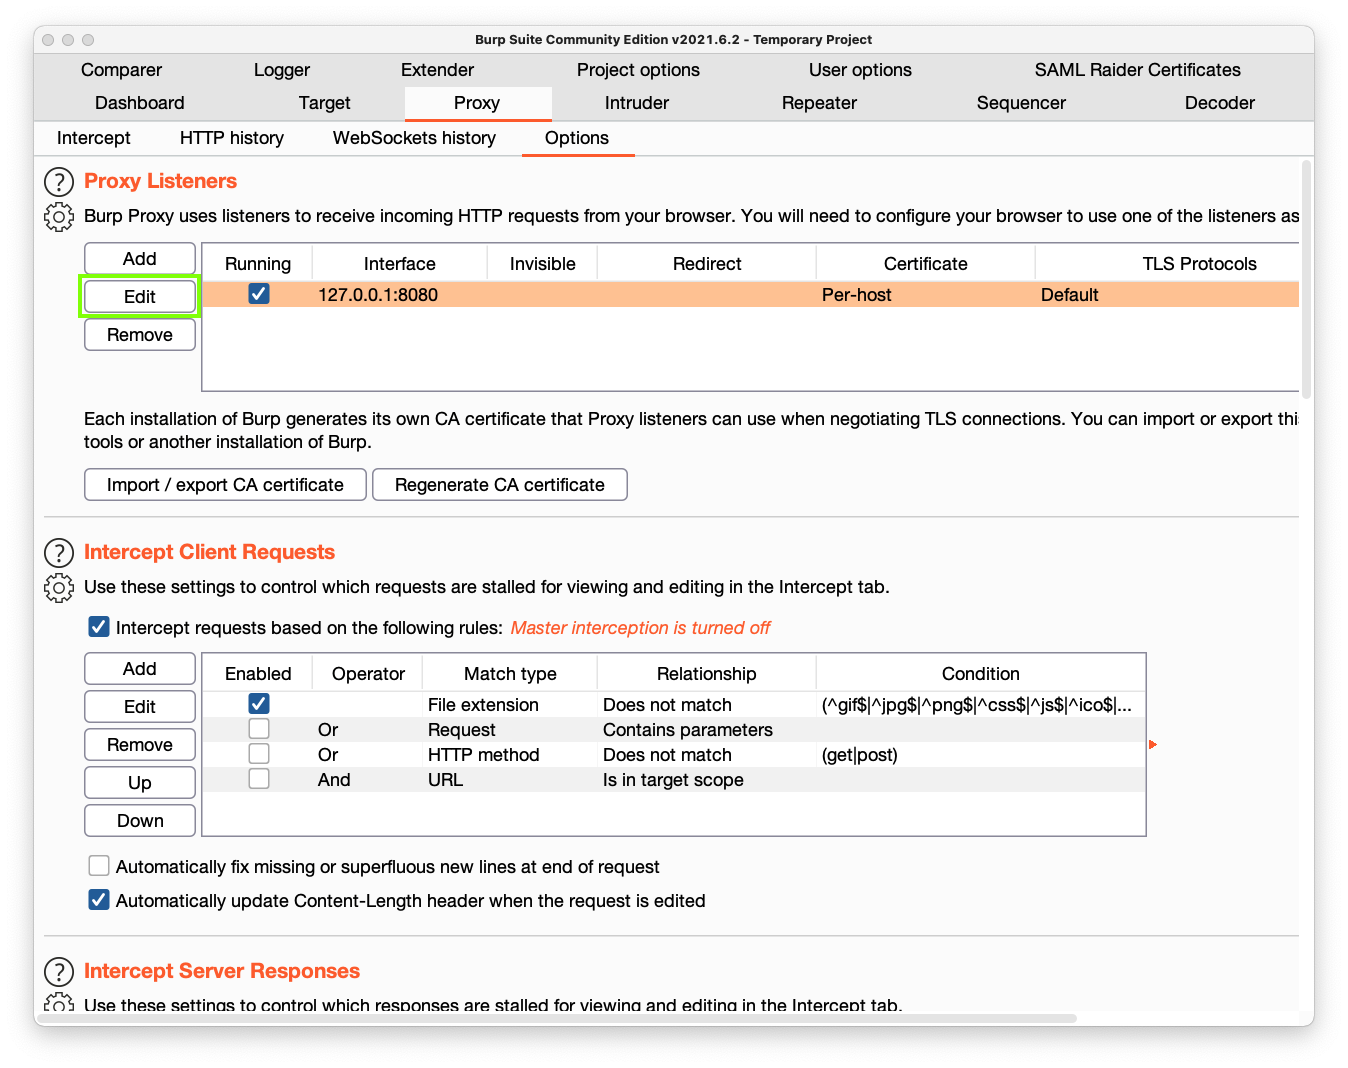
Task: Open the Project options tab
Action: coord(638,70)
